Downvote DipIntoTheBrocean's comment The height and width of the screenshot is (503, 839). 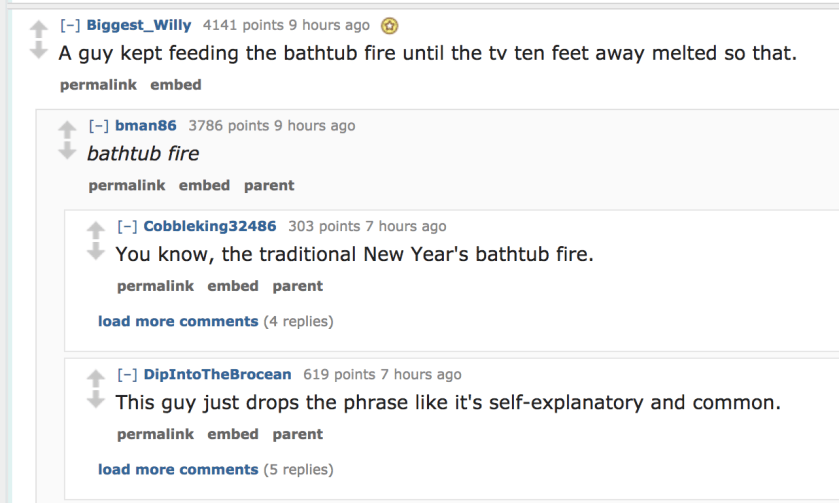click(x=97, y=398)
